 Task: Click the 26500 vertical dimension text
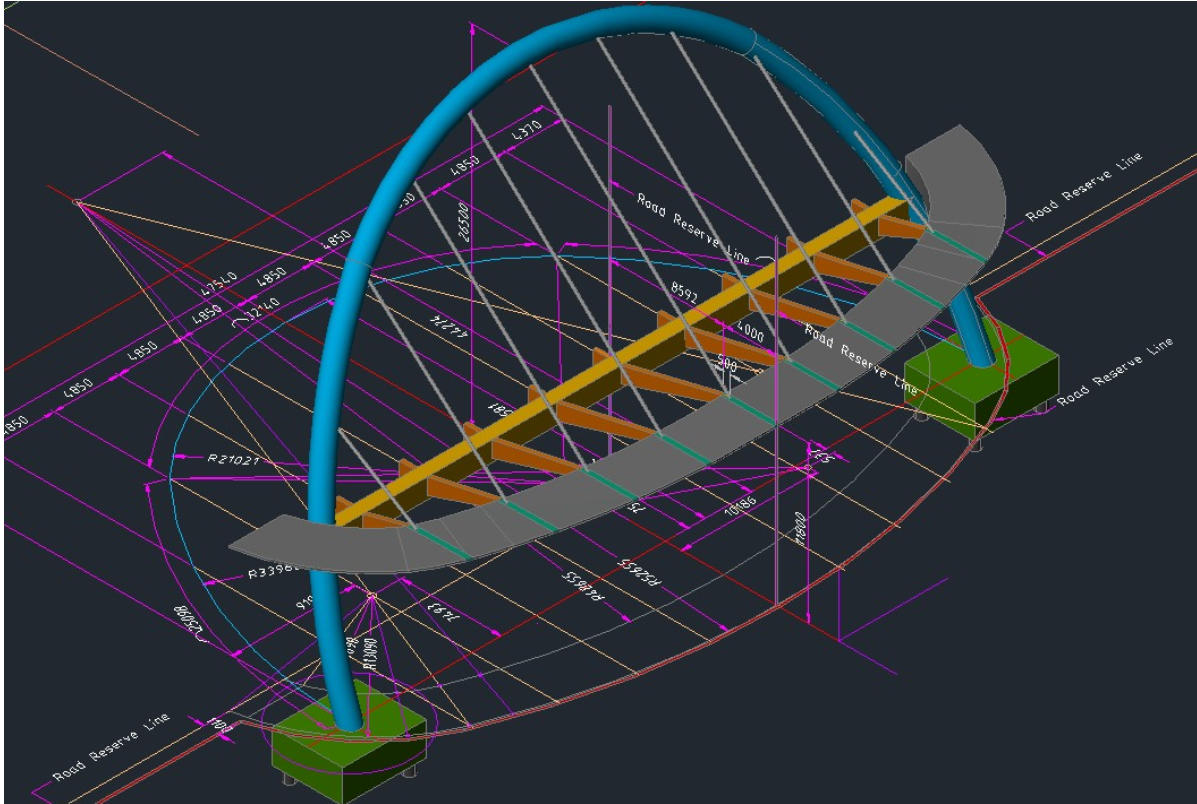[x=463, y=225]
